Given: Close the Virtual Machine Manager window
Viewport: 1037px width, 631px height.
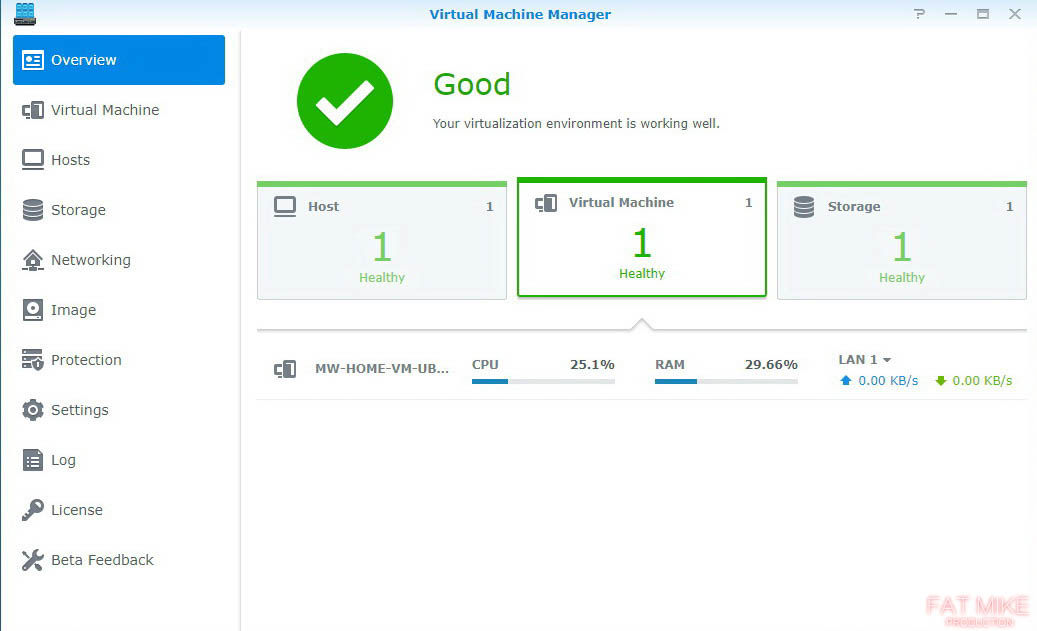Looking at the screenshot, I should [1015, 14].
